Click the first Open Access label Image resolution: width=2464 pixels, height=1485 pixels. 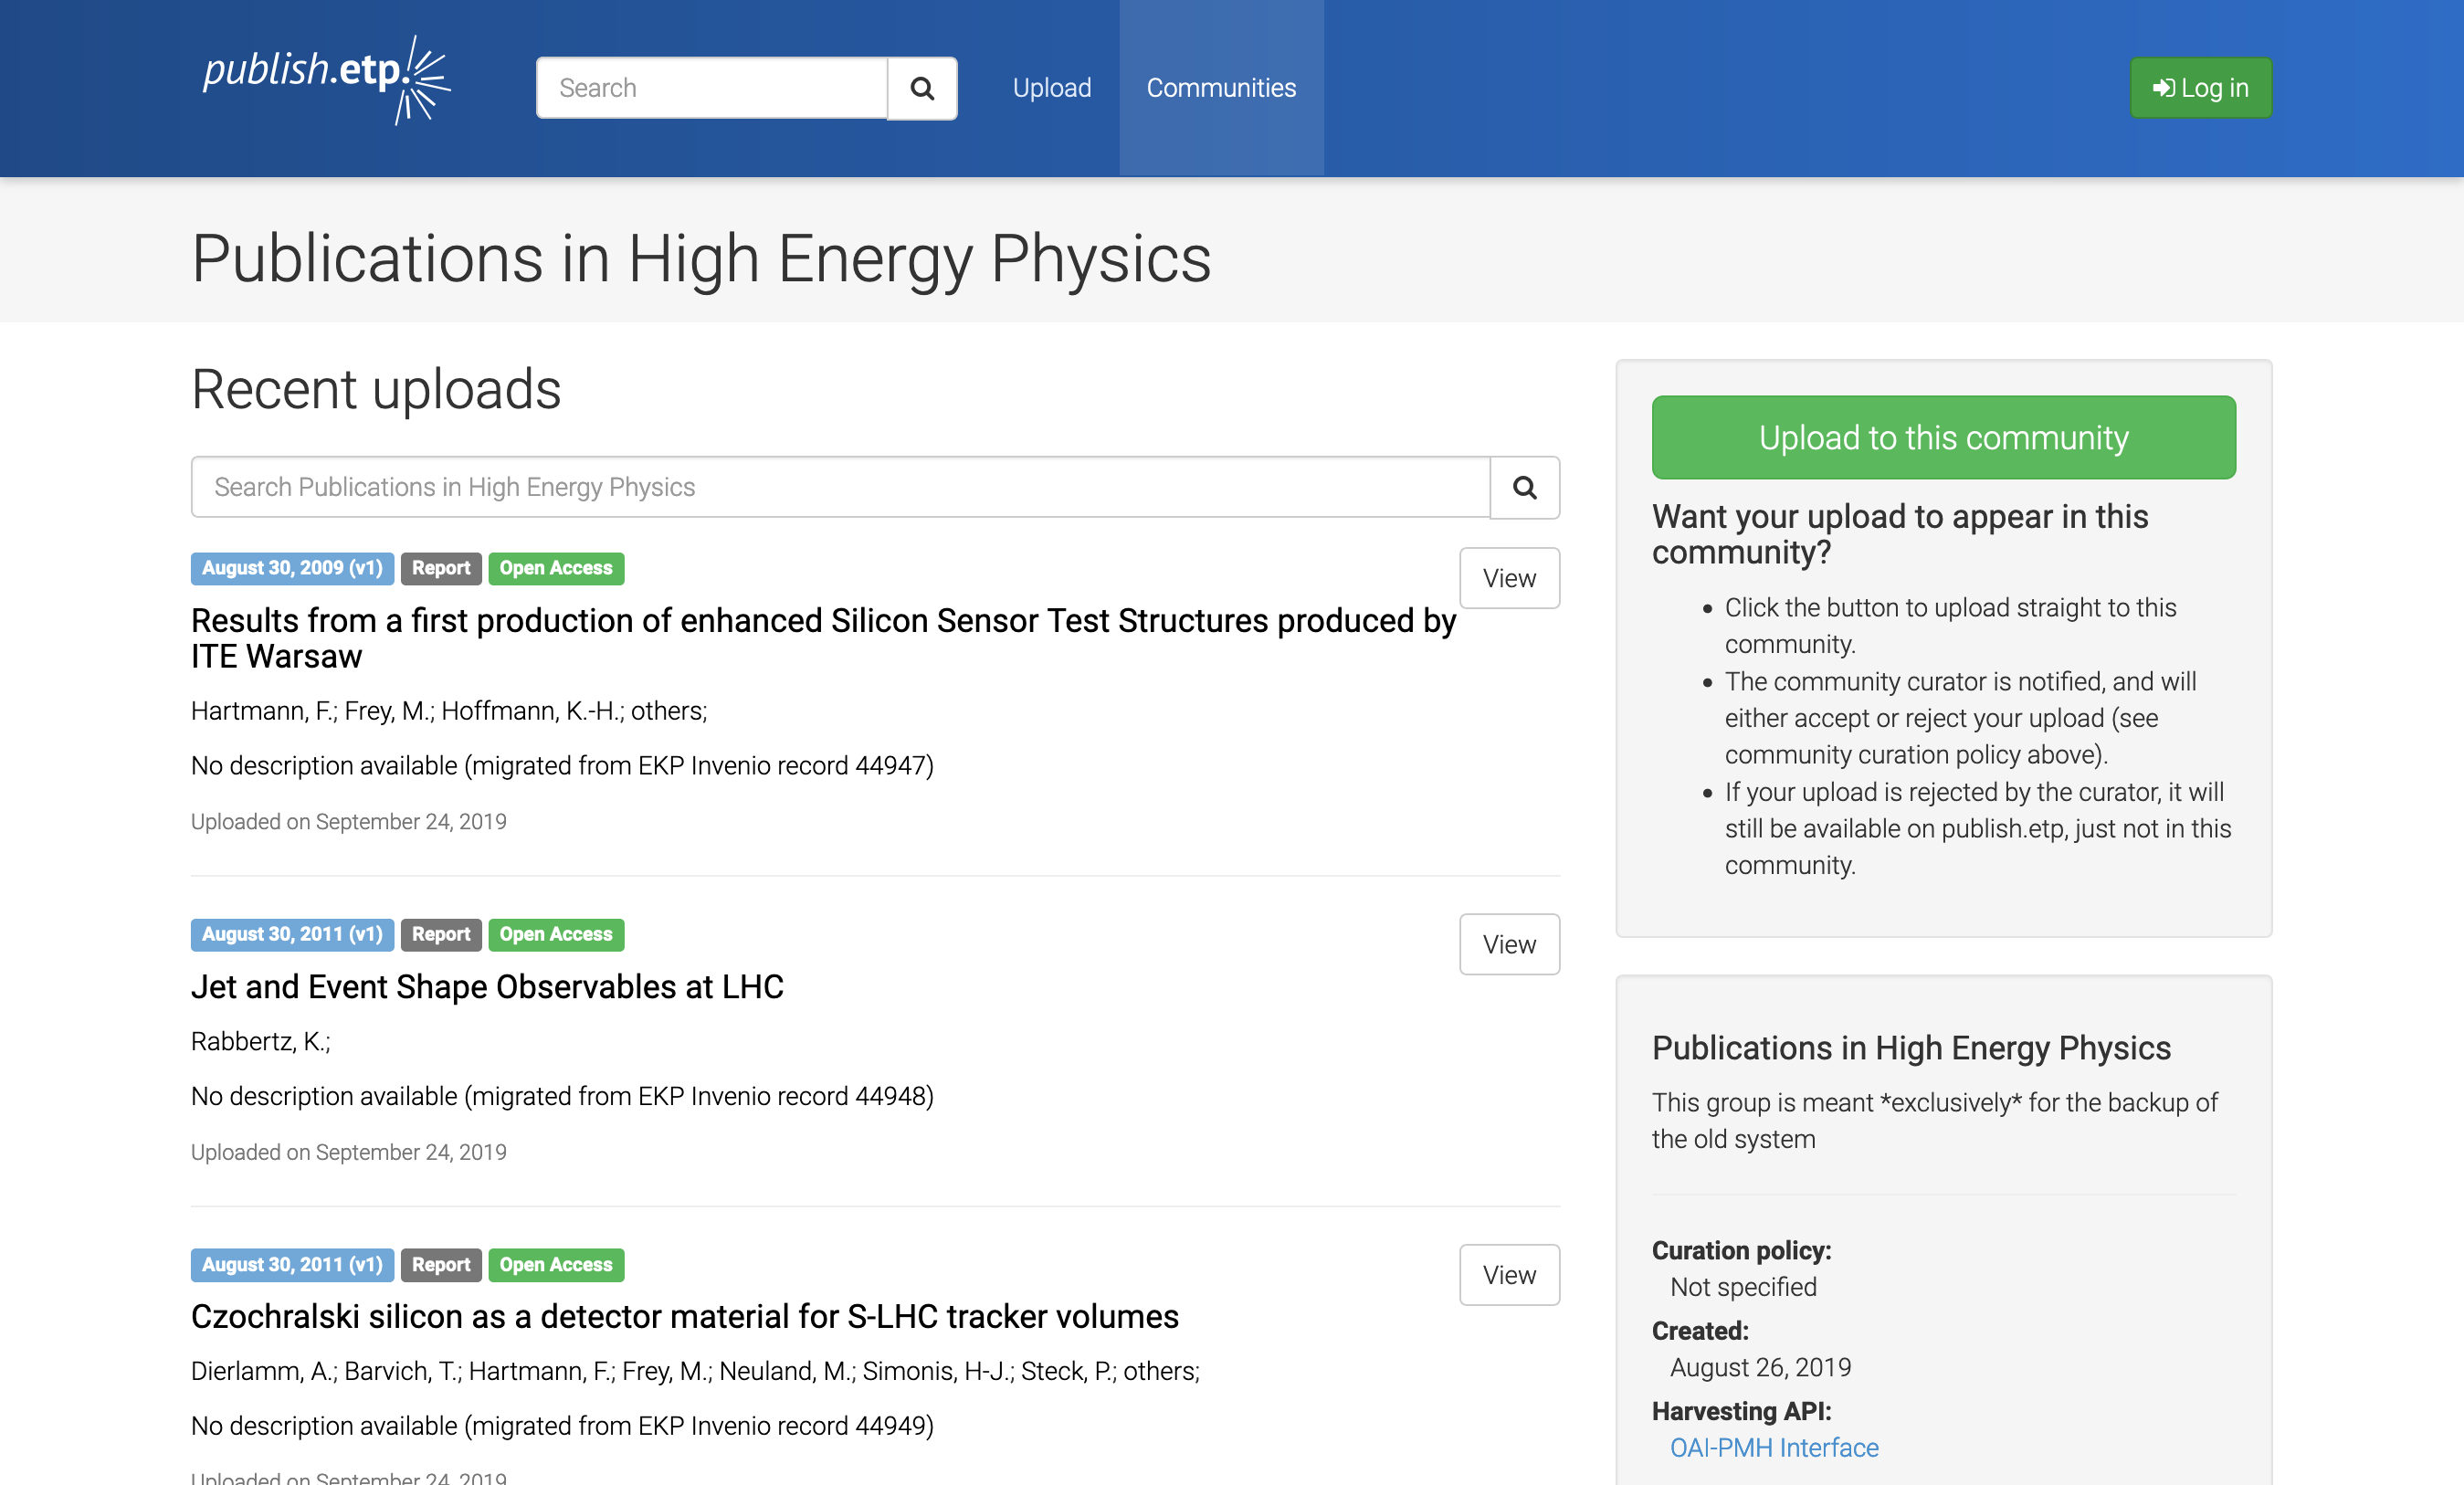(555, 568)
